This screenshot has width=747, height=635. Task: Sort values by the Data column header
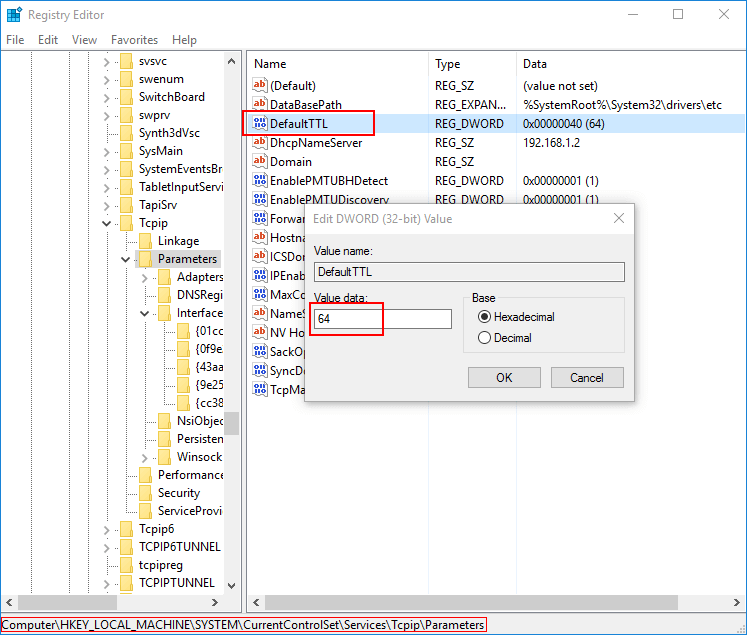[630, 64]
